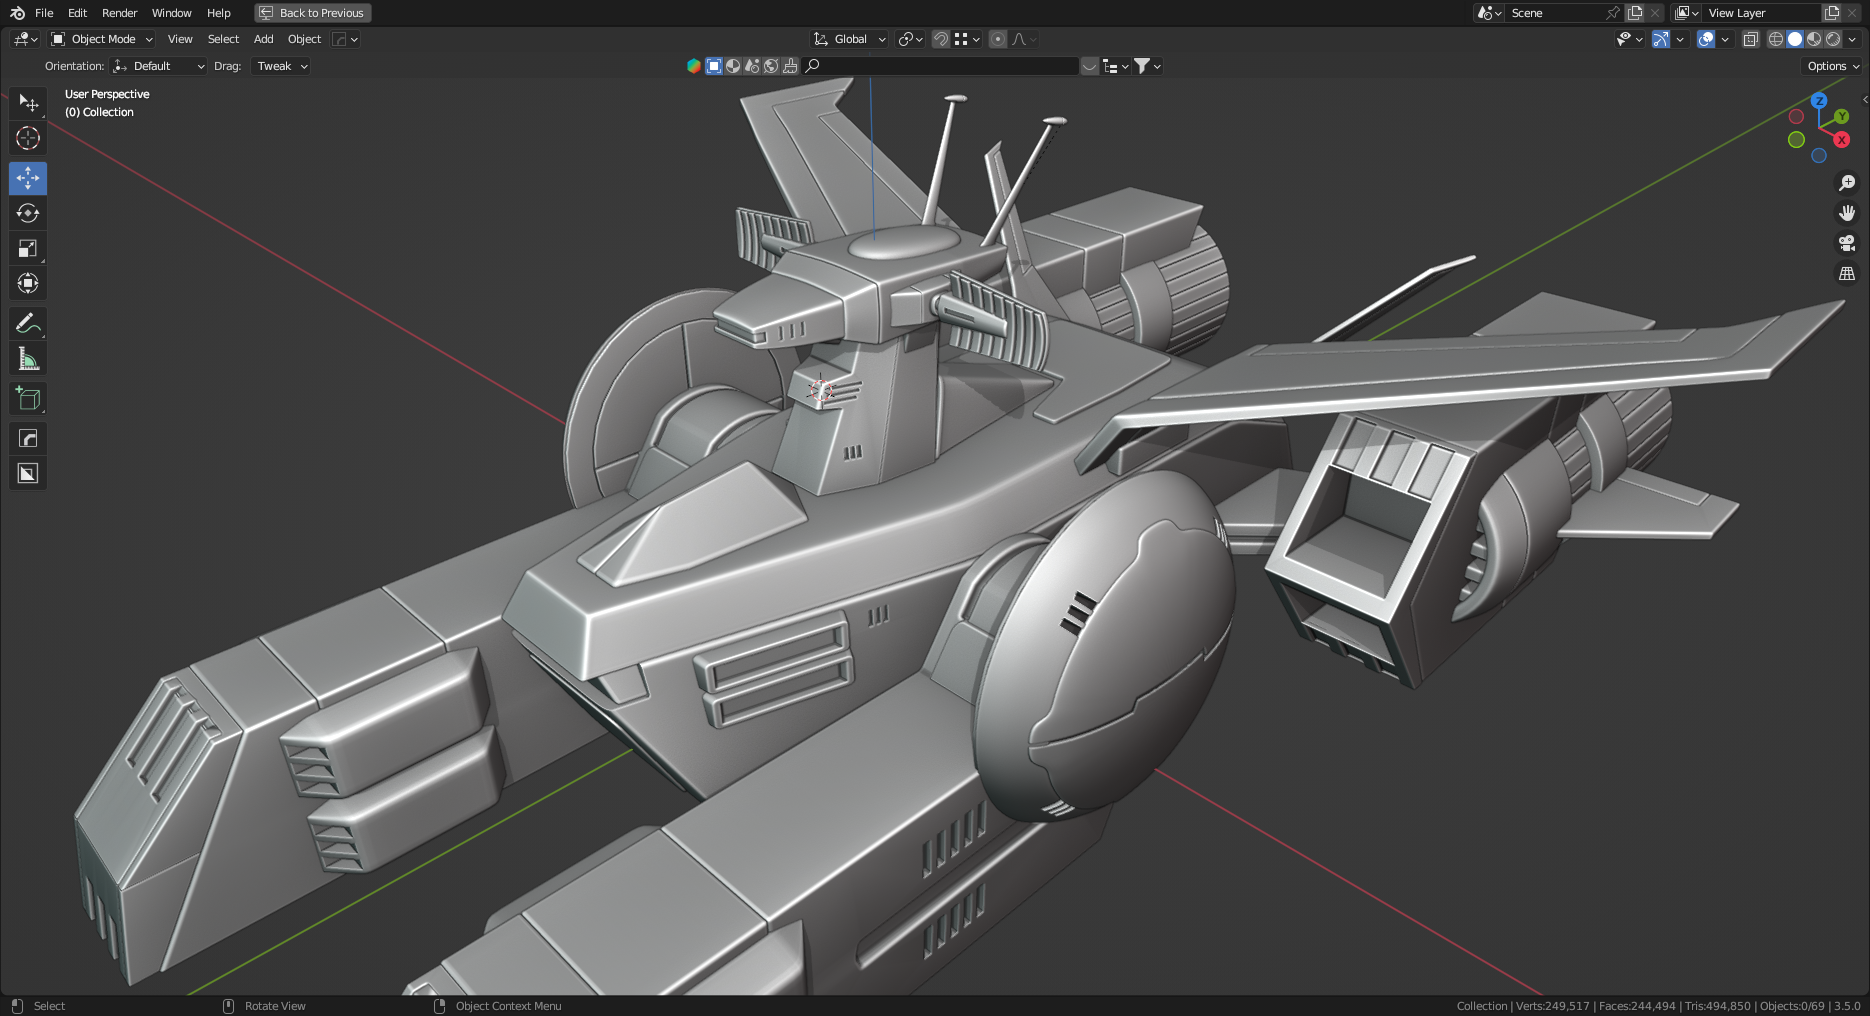Open Orientation Default dropdown

(159, 66)
